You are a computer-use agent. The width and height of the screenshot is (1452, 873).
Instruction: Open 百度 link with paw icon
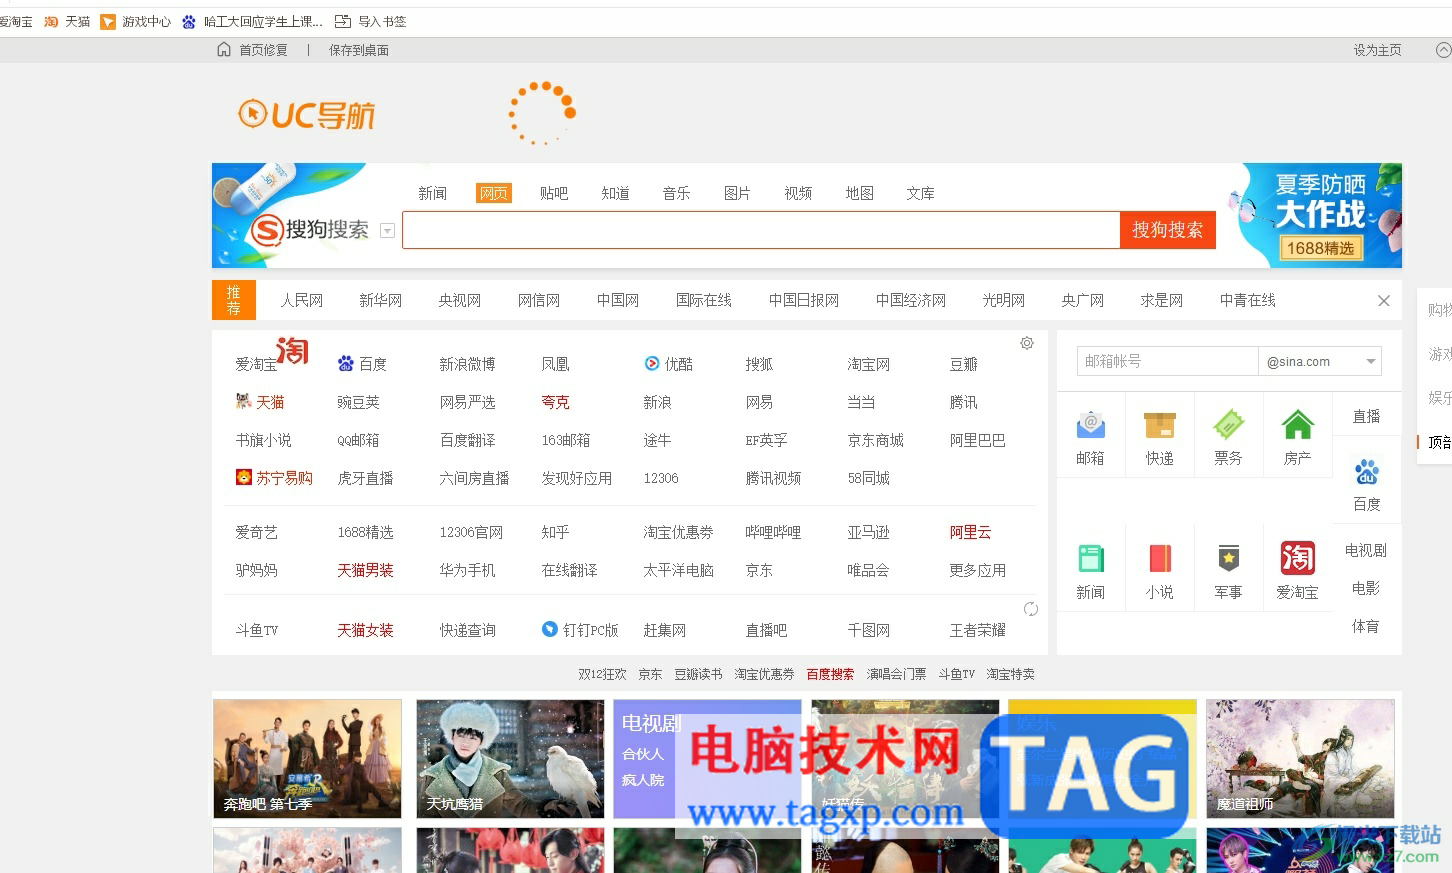[362, 364]
